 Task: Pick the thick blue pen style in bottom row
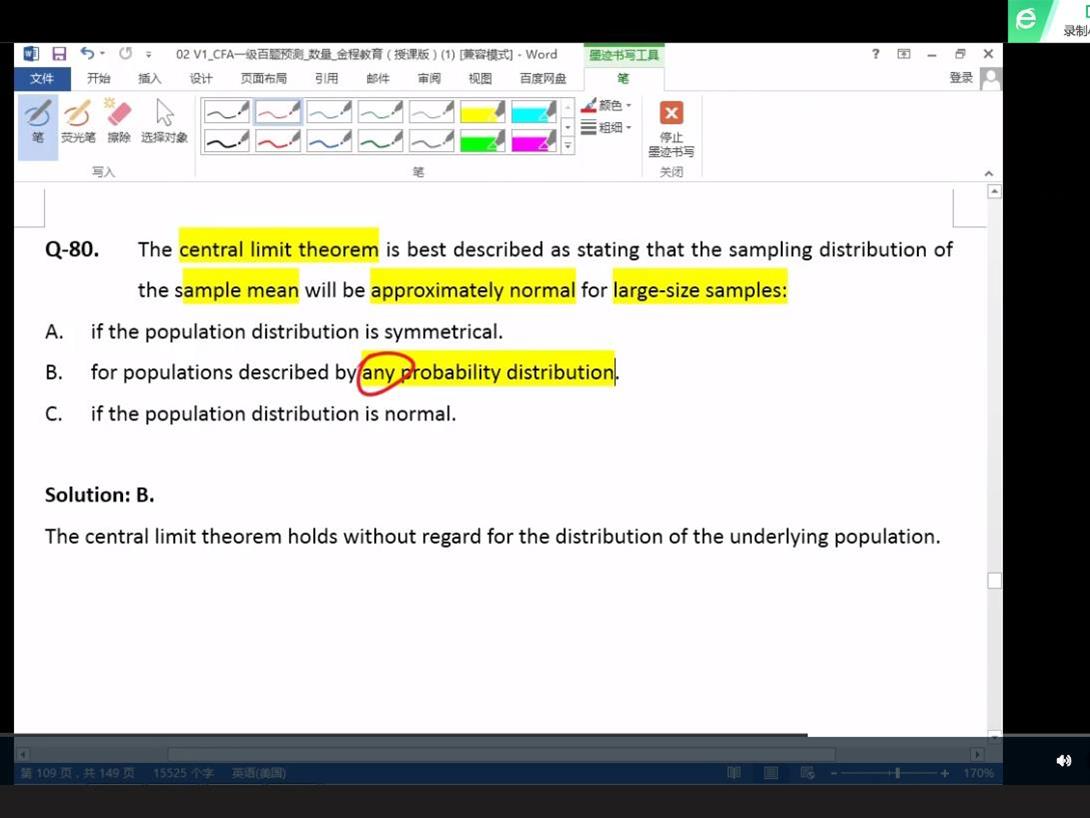(x=330, y=141)
